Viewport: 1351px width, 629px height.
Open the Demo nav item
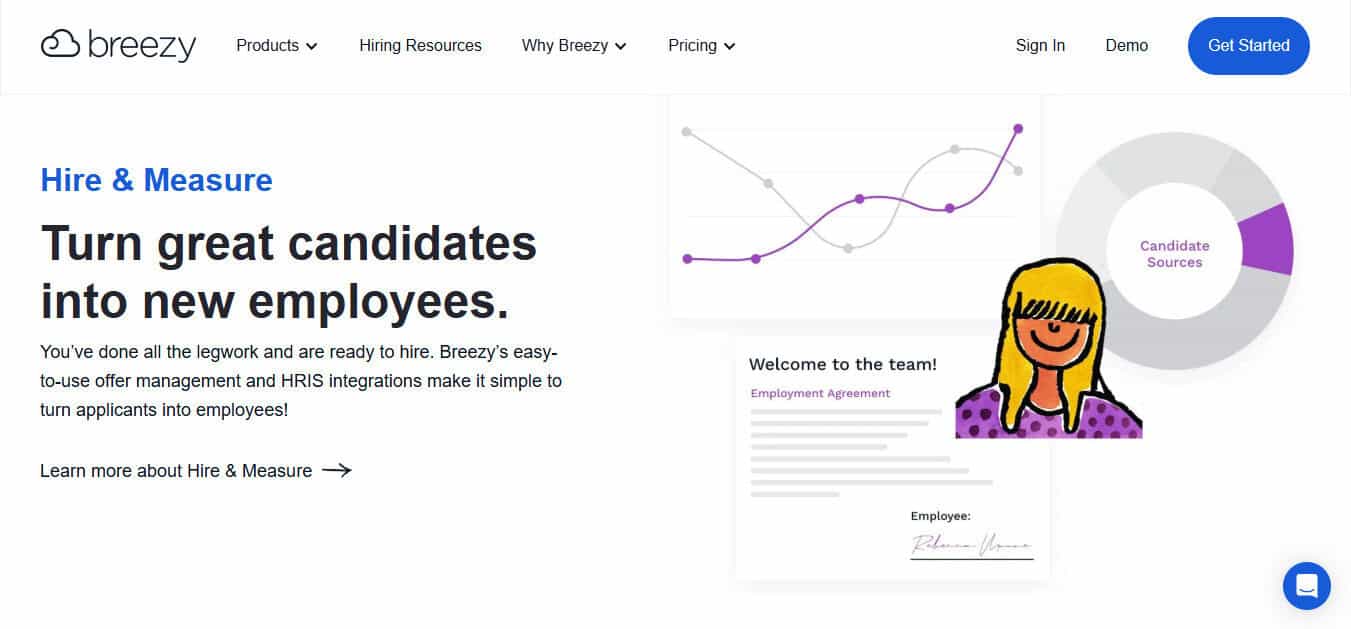pos(1126,46)
